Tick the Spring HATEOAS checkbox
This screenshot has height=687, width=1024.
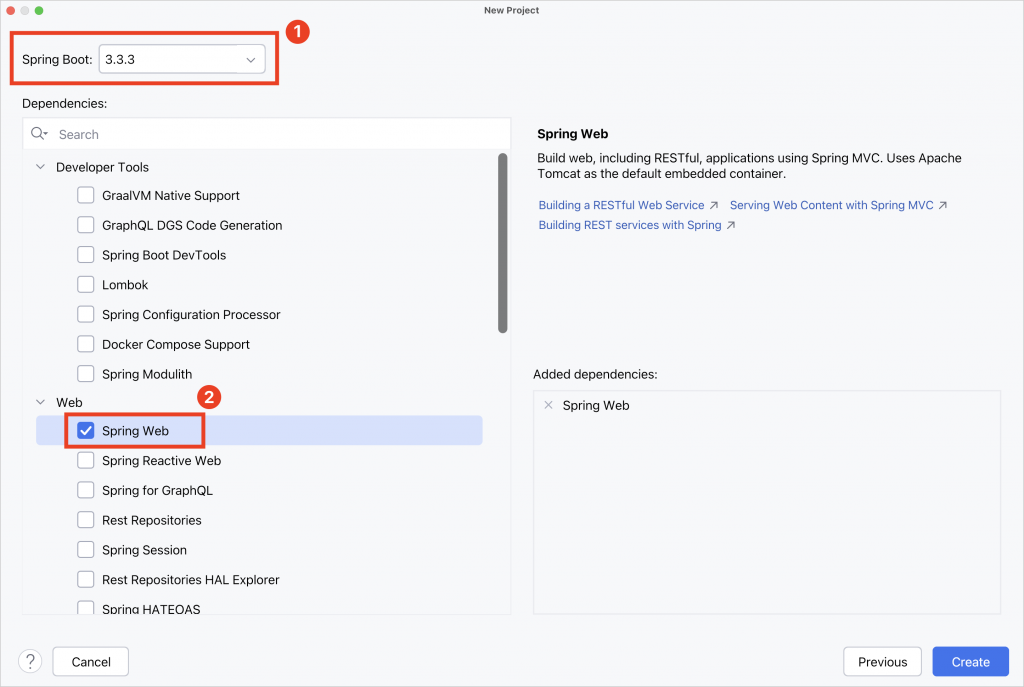[x=86, y=608]
